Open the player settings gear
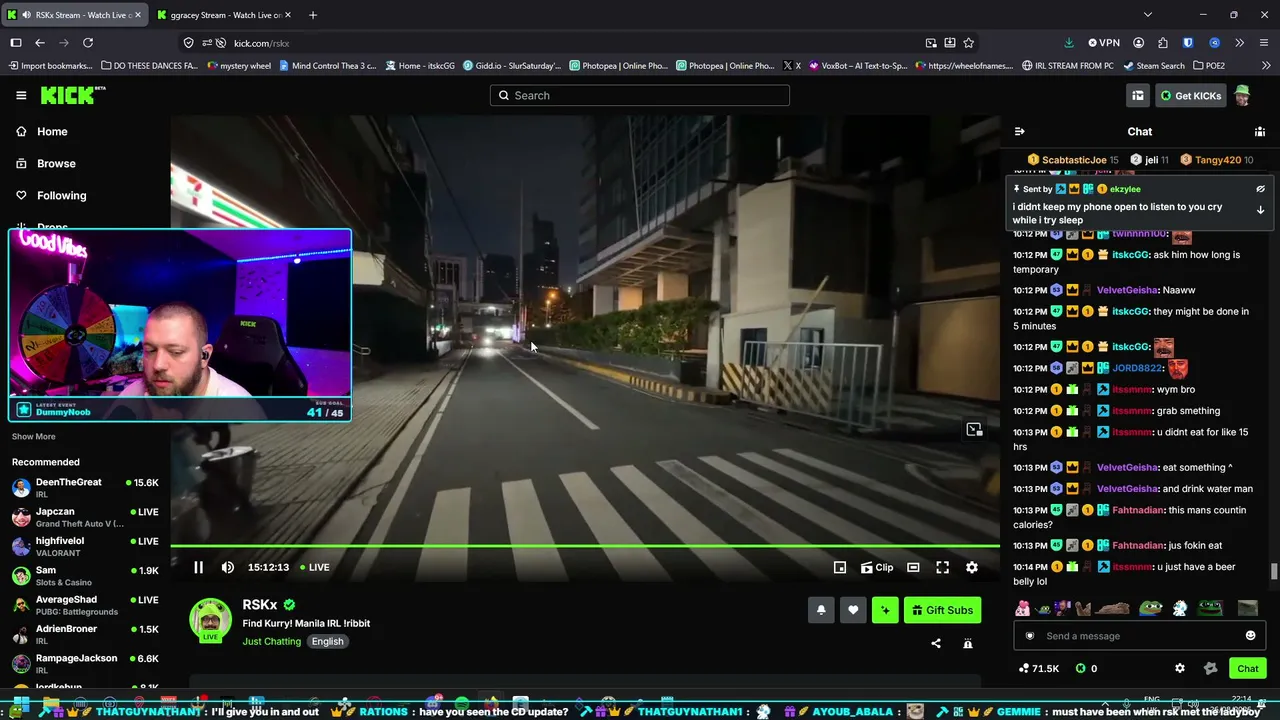The height and width of the screenshot is (720, 1280). pyautogui.click(x=972, y=567)
